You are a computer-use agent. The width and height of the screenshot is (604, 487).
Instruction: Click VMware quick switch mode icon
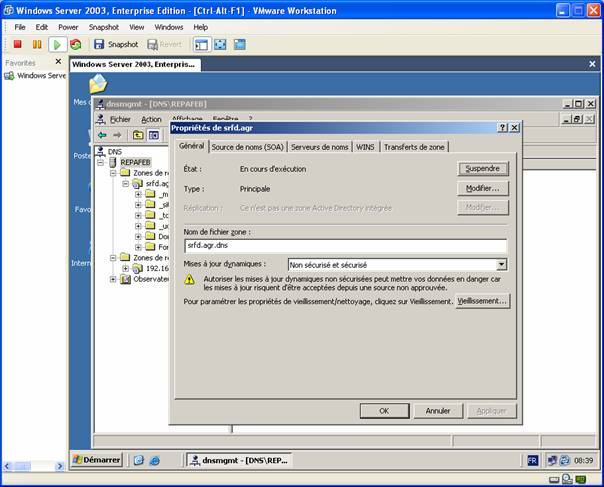240,44
